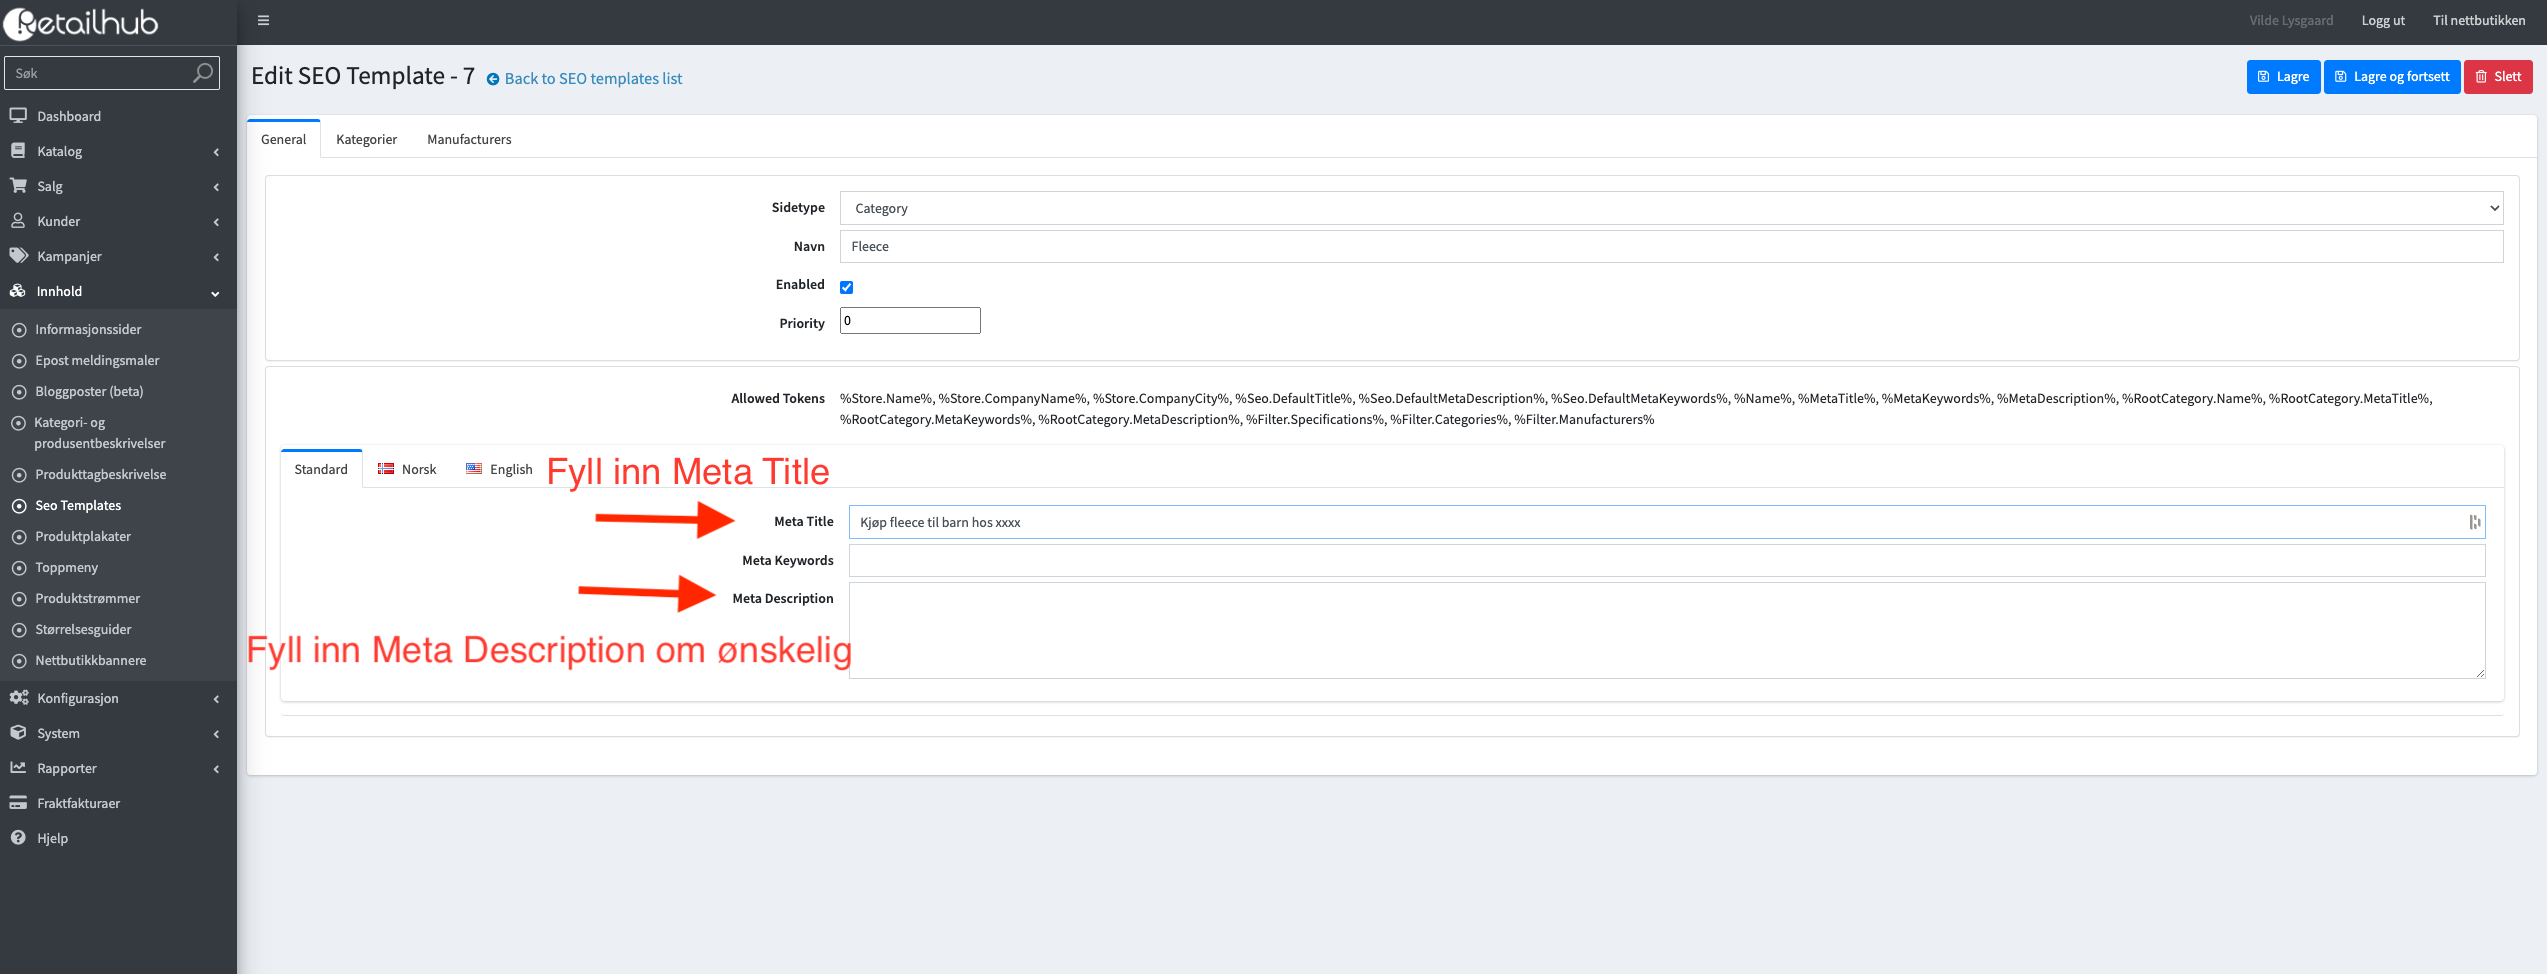Open Produktplakater in the sidebar
2547x974 pixels.
click(x=83, y=536)
